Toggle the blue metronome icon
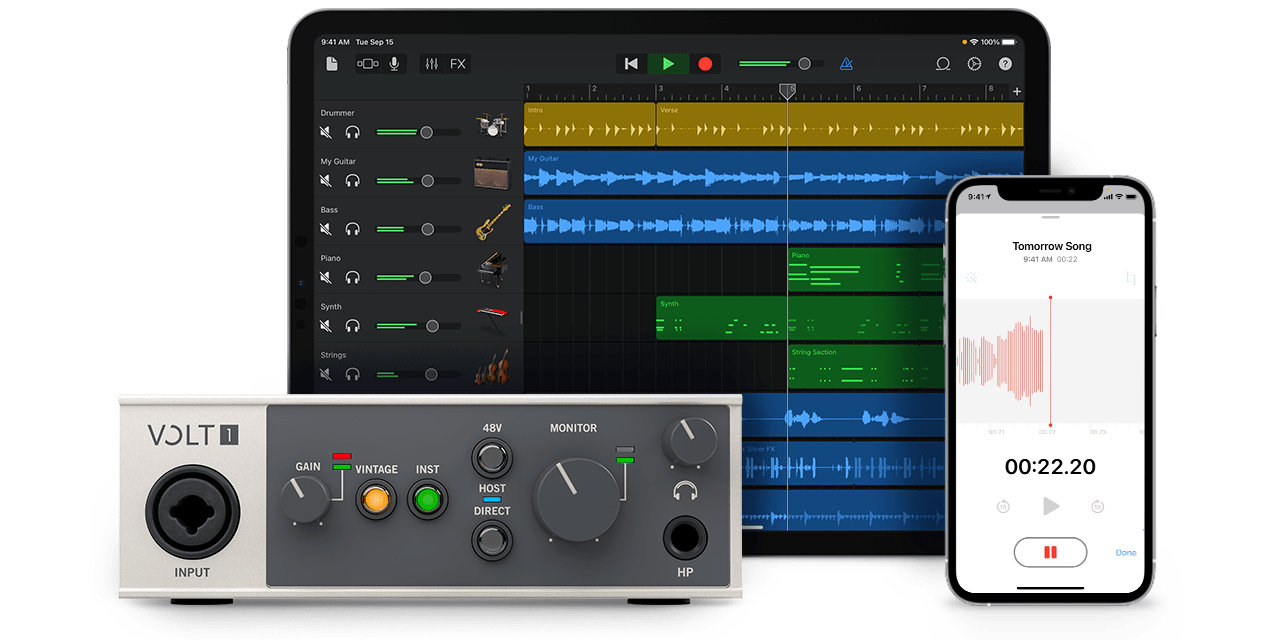This screenshot has width=1280, height=640. point(846,64)
